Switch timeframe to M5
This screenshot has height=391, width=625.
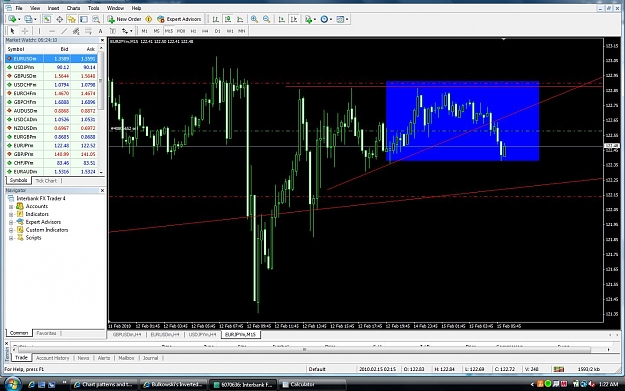[157, 31]
